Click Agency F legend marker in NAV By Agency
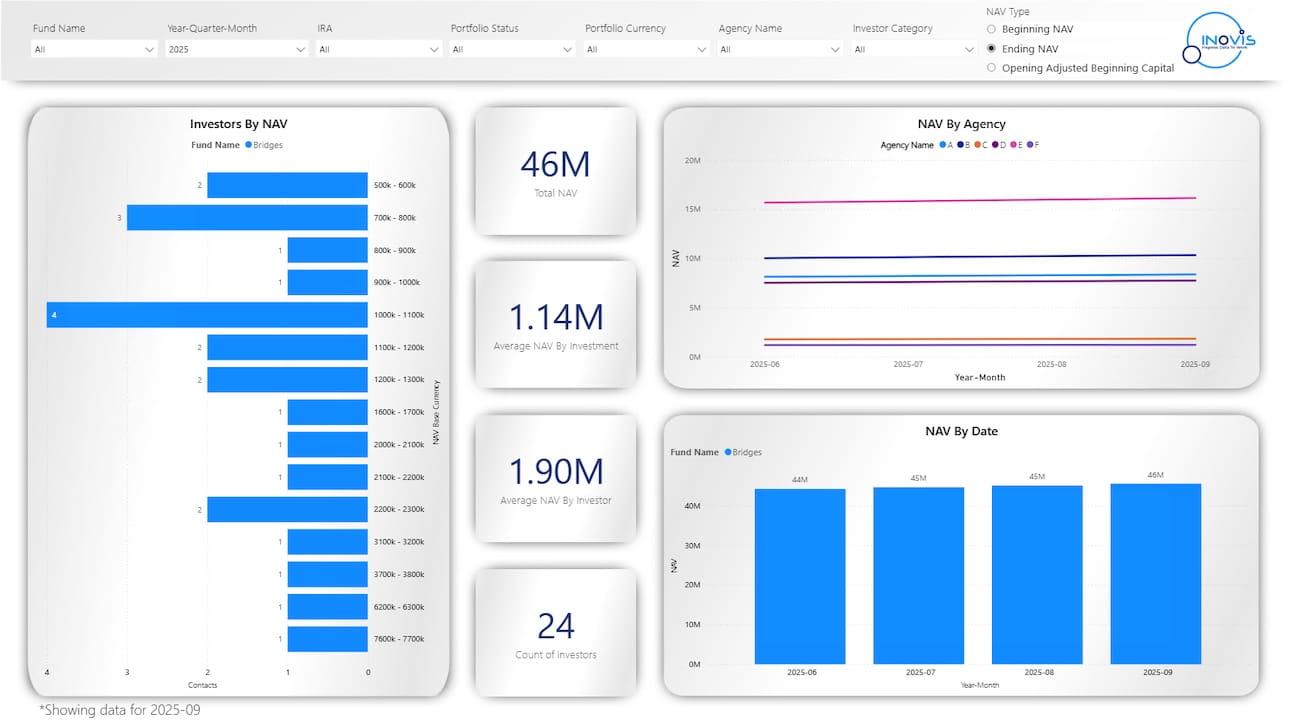Image resolution: width=1300 pixels, height=722 pixels. pyautogui.click(x=1030, y=145)
